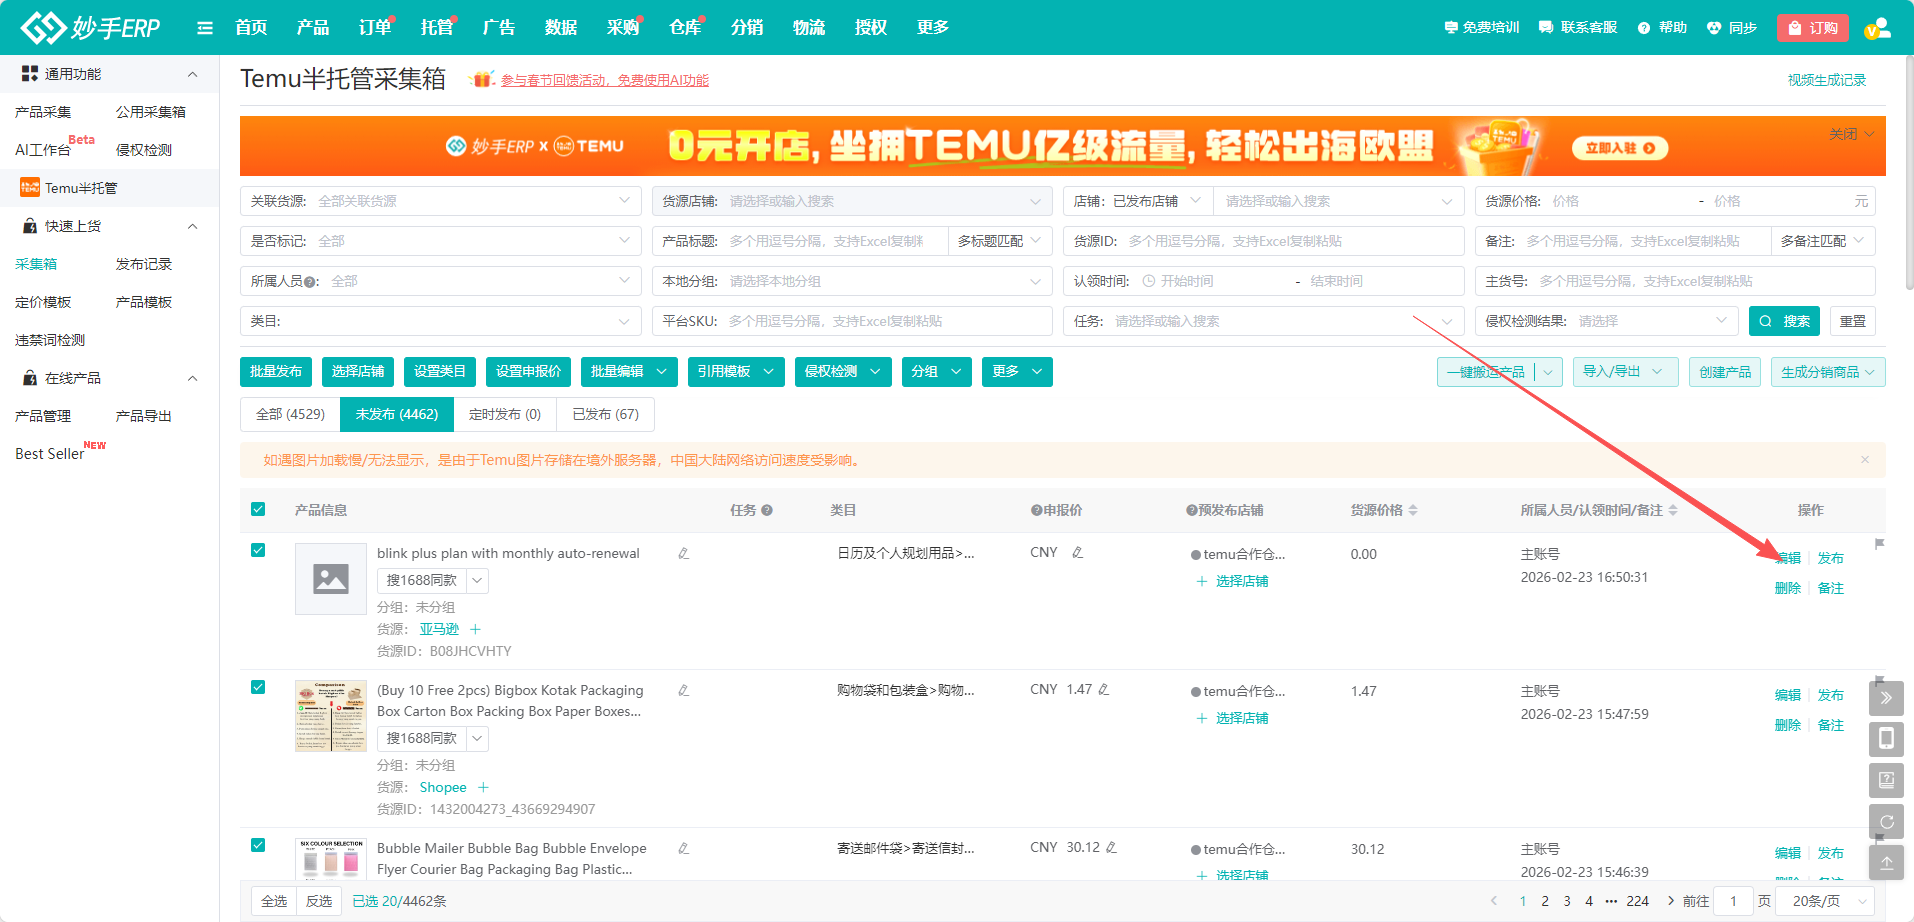Open the 批量编辑 dropdown

click(628, 372)
